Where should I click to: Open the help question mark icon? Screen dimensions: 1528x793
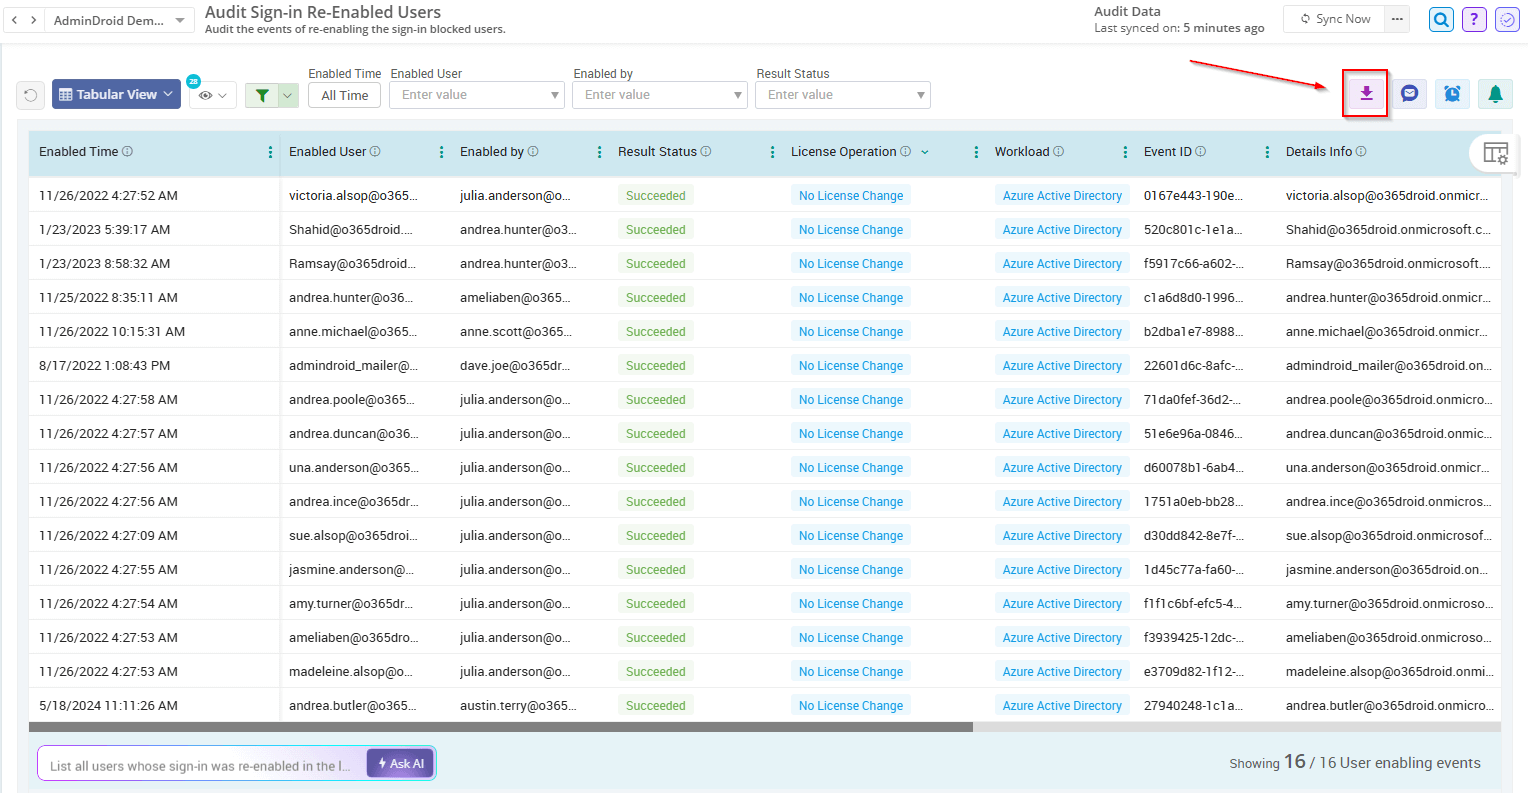point(1473,19)
